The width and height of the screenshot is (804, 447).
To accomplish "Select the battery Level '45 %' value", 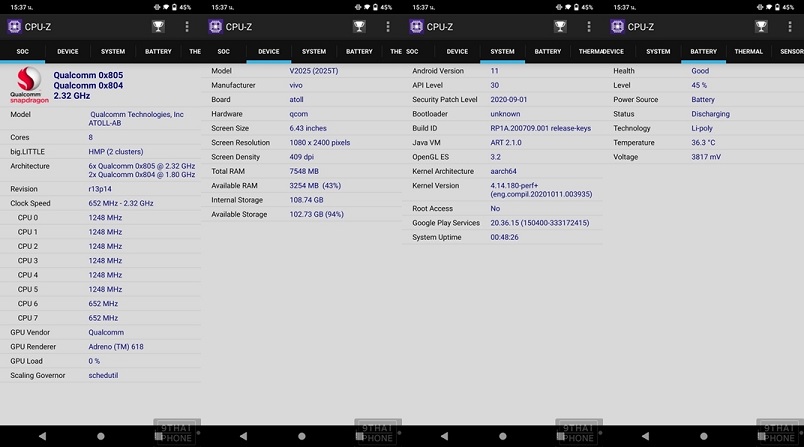I will pos(699,85).
